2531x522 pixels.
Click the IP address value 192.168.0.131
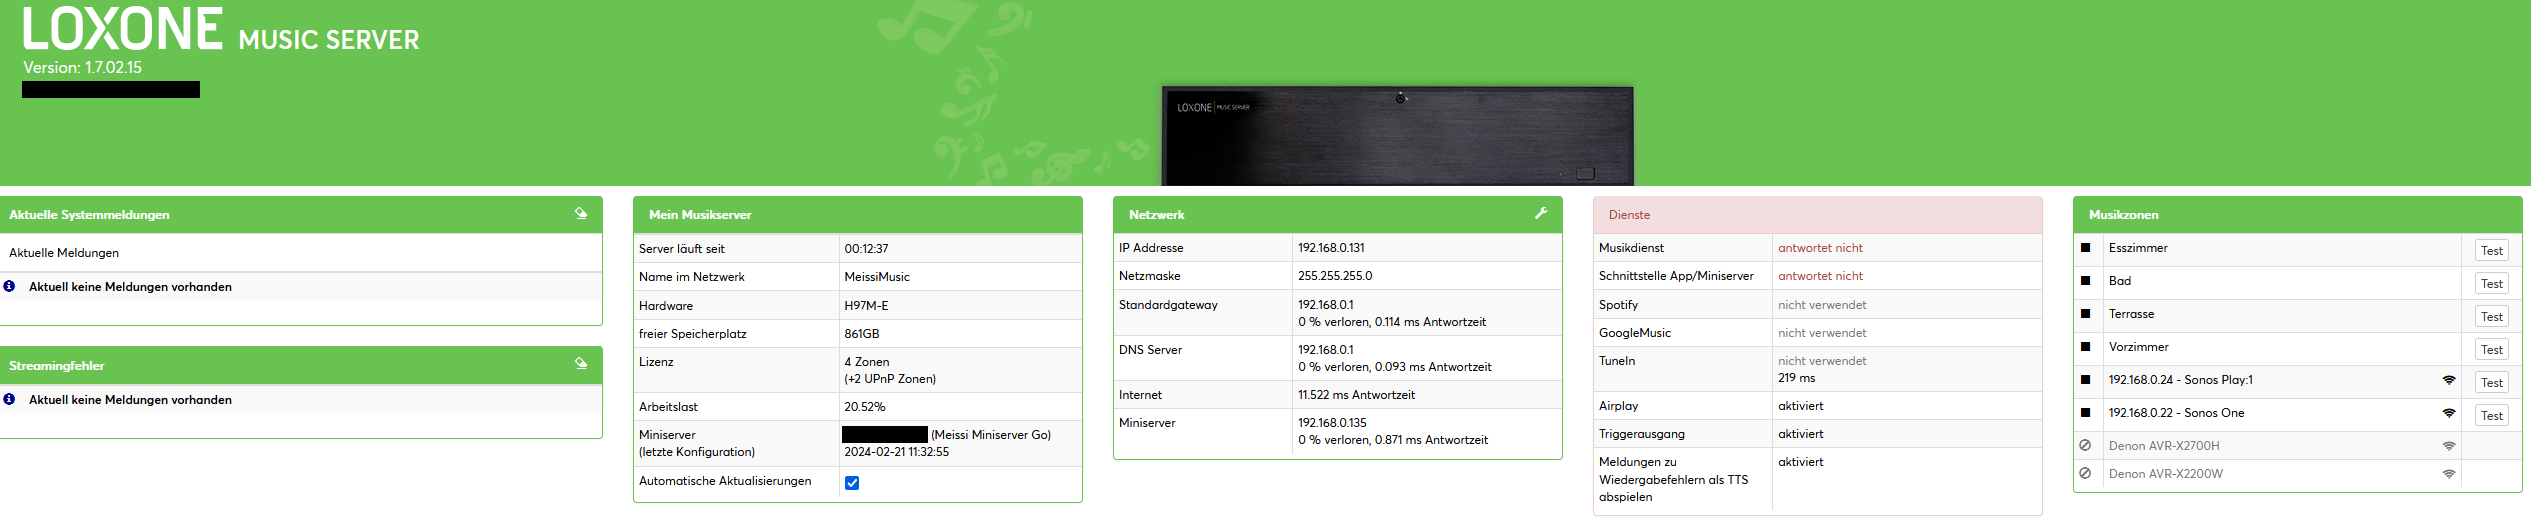click(x=1331, y=248)
